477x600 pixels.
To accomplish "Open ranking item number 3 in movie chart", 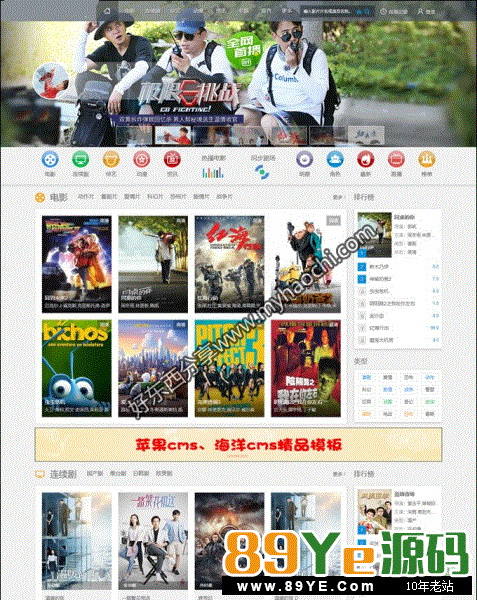I will [398, 279].
